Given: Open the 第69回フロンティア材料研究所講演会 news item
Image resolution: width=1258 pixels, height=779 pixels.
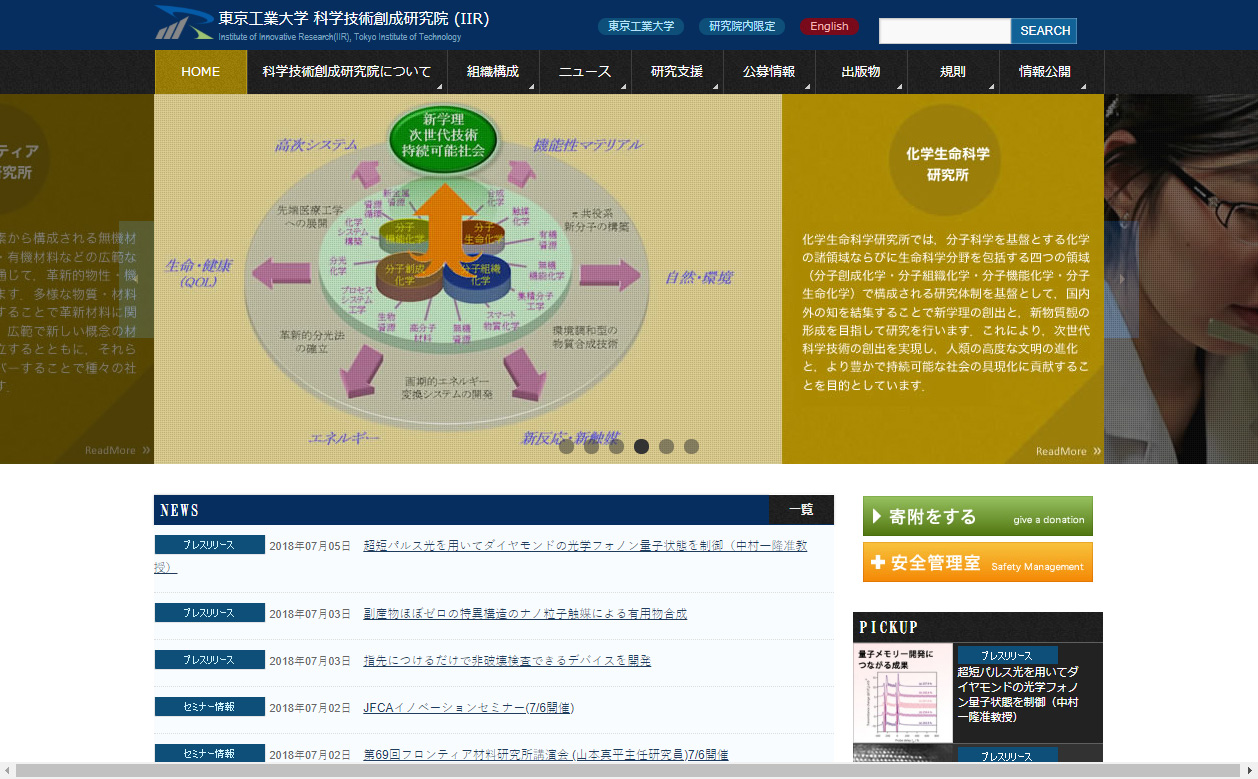Looking at the screenshot, I should 545,754.
